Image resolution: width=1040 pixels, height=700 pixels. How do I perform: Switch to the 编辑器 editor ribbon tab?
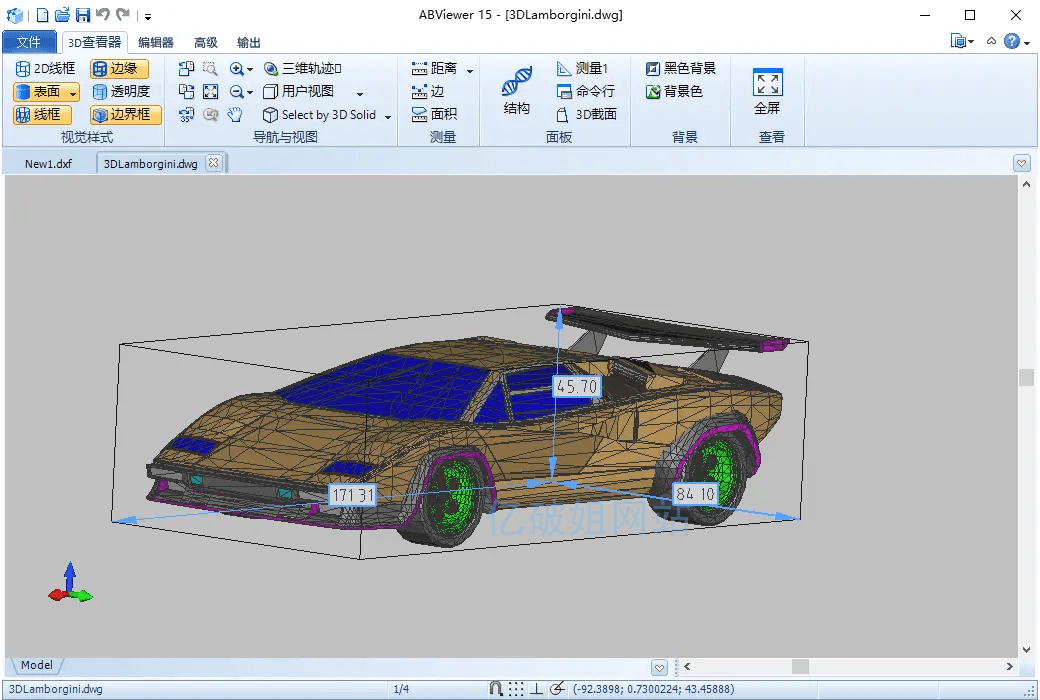156,42
